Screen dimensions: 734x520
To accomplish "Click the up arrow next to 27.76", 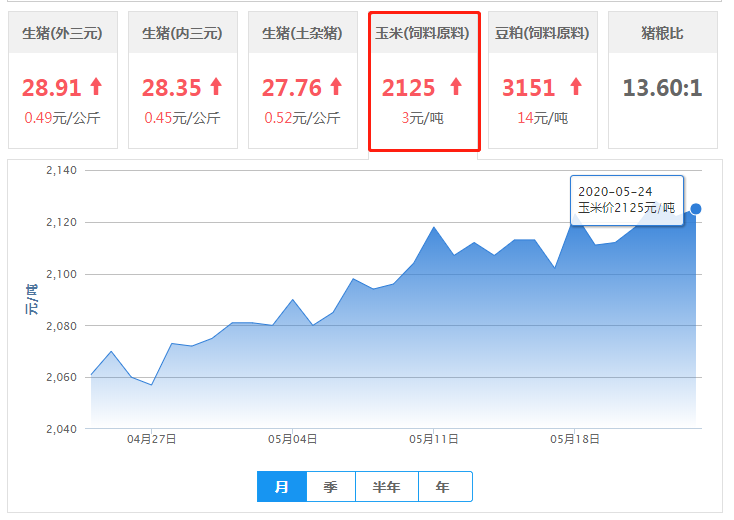I will point(335,87).
